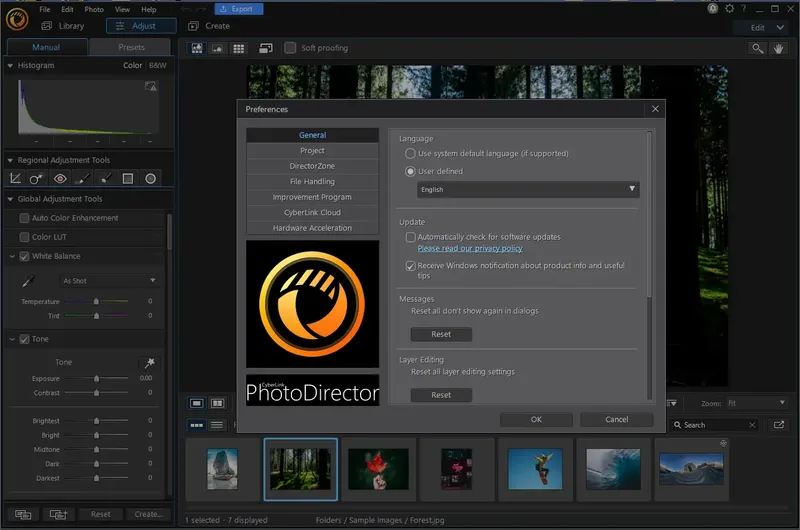Open the privacy policy link
This screenshot has height=530, width=800.
click(470, 248)
